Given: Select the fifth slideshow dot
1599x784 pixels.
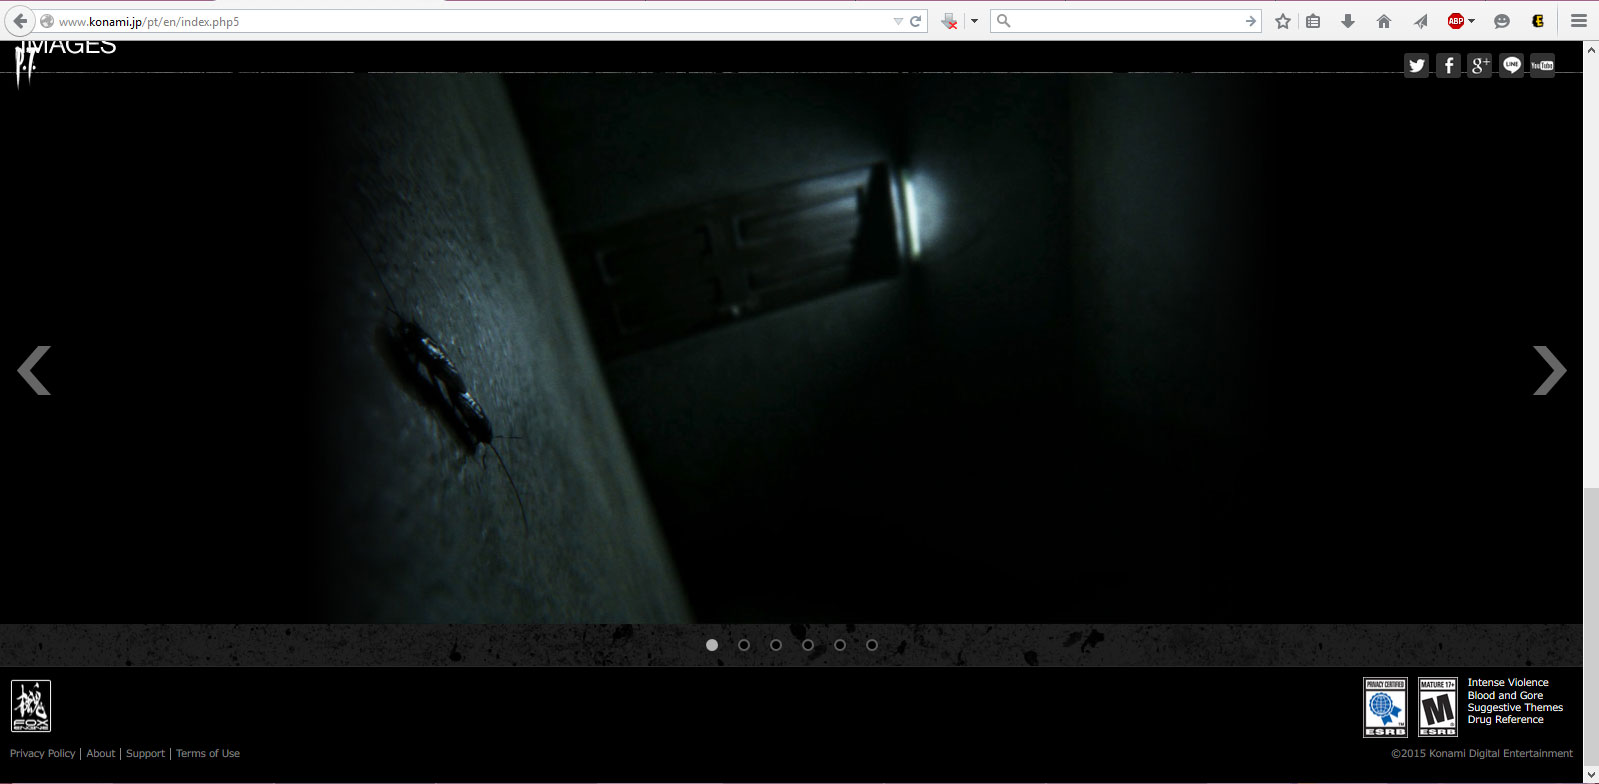Looking at the screenshot, I should [x=840, y=645].
